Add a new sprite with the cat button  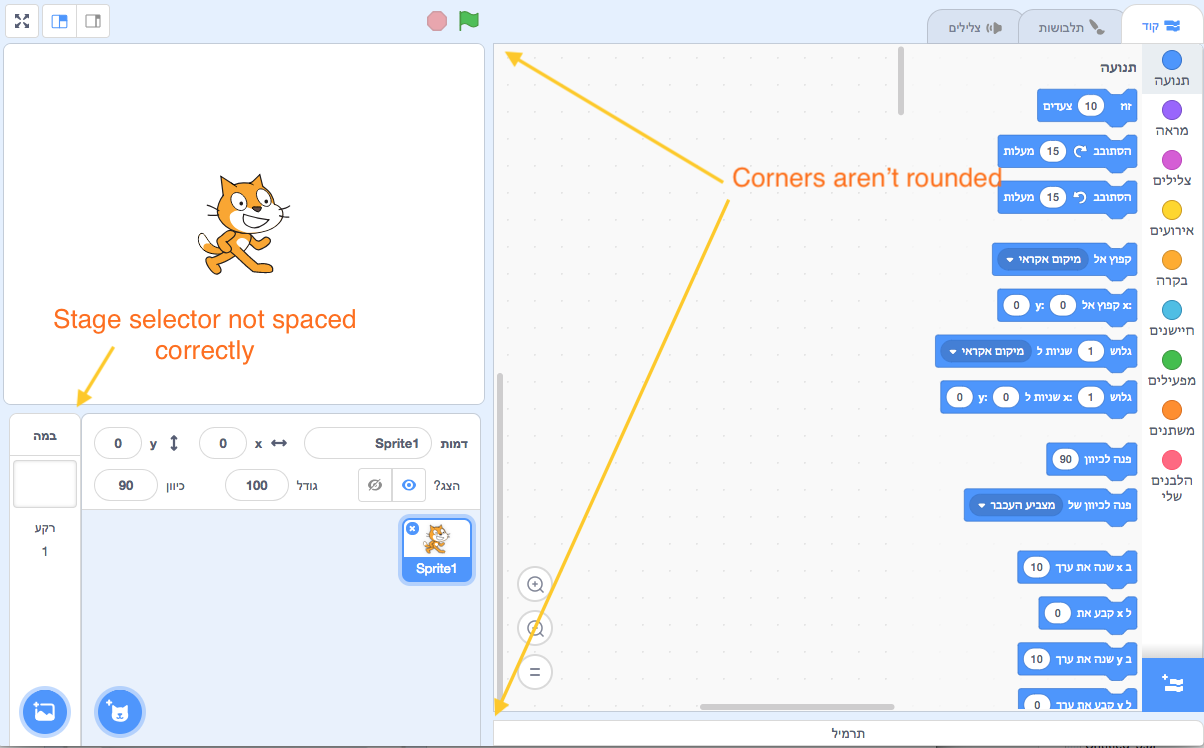119,712
